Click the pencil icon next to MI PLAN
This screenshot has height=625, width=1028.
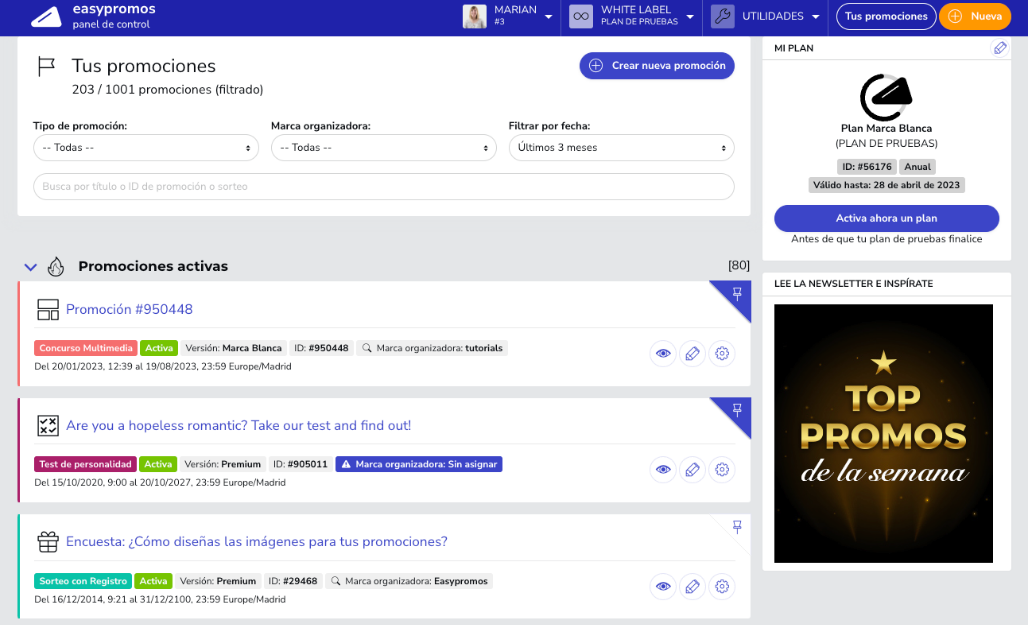point(1000,47)
